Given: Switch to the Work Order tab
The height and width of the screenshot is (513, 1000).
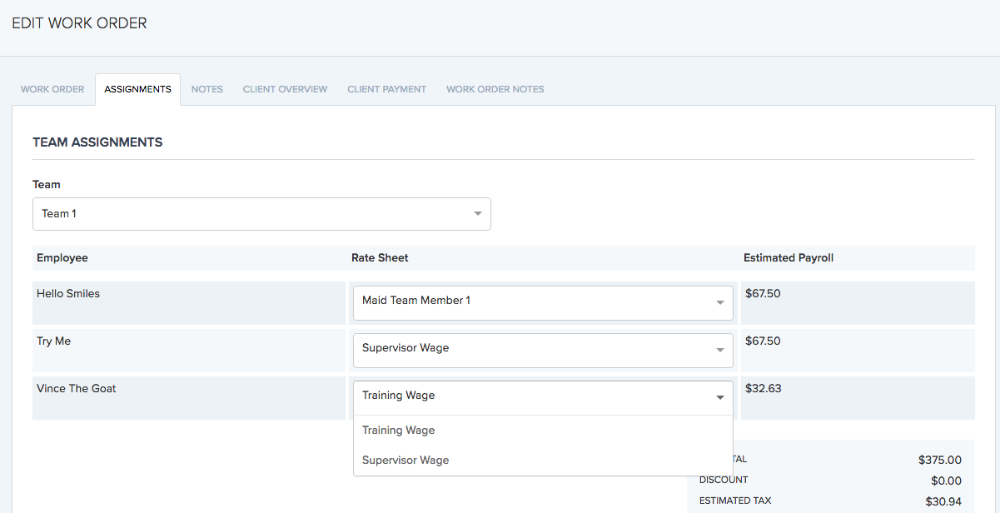Looking at the screenshot, I should pyautogui.click(x=52, y=89).
